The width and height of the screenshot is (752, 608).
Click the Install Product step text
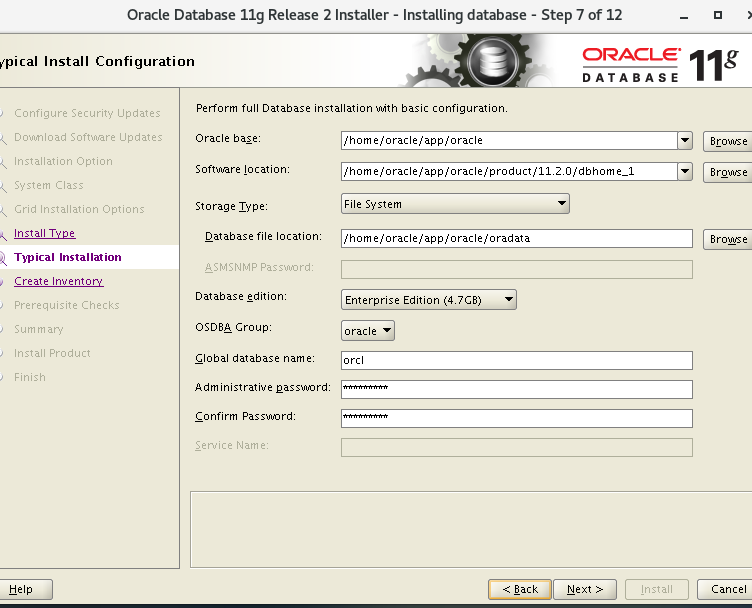(x=52, y=353)
